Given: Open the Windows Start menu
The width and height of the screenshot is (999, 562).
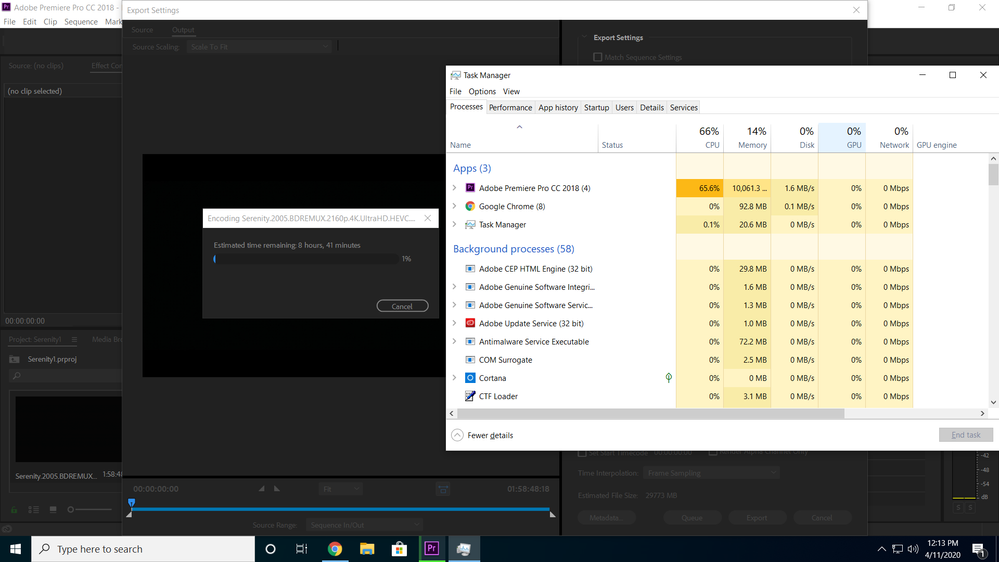Looking at the screenshot, I should pyautogui.click(x=15, y=549).
